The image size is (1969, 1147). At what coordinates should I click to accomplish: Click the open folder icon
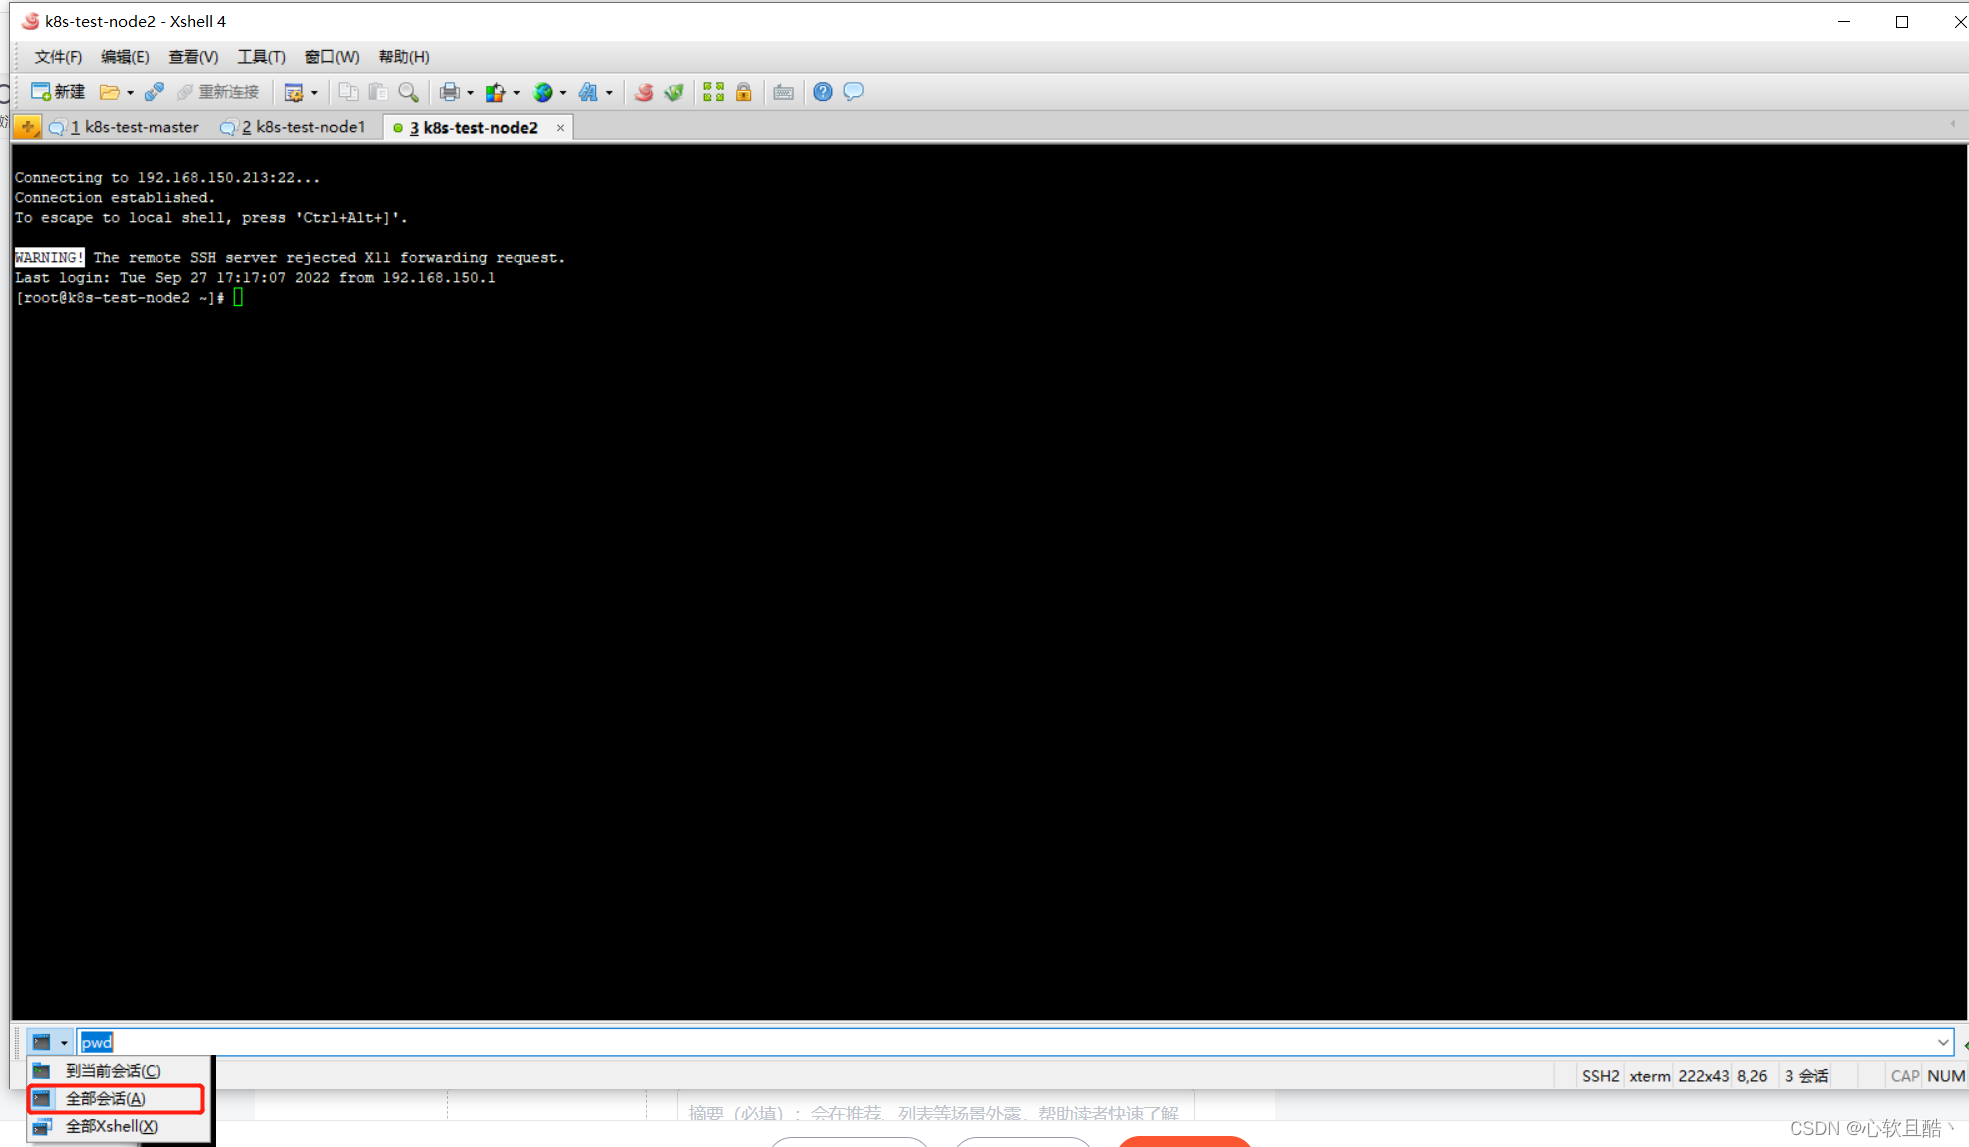[x=110, y=92]
